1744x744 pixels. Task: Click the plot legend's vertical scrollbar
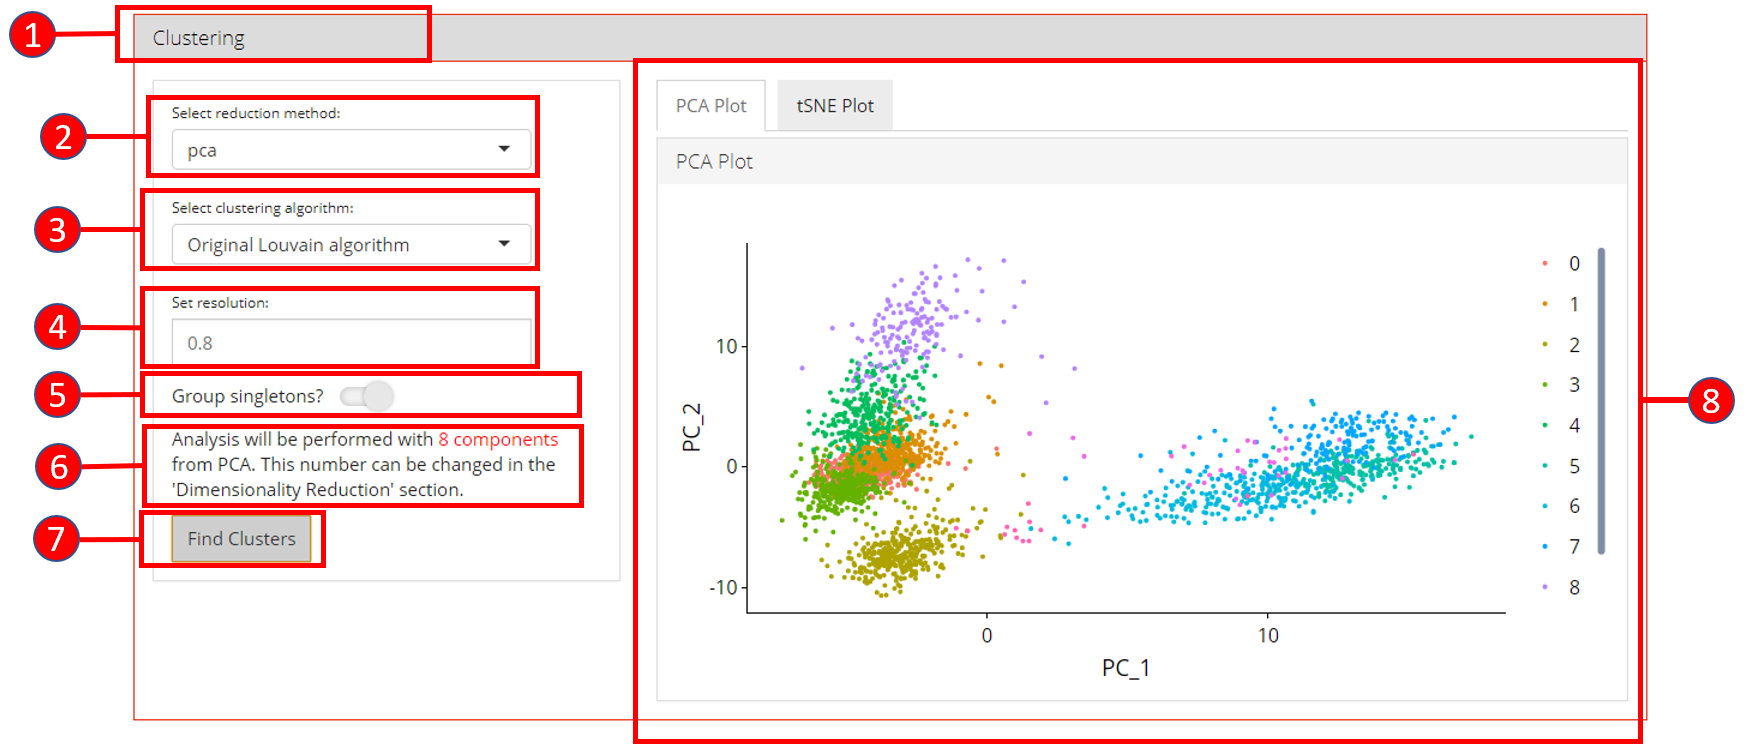(x=1601, y=400)
